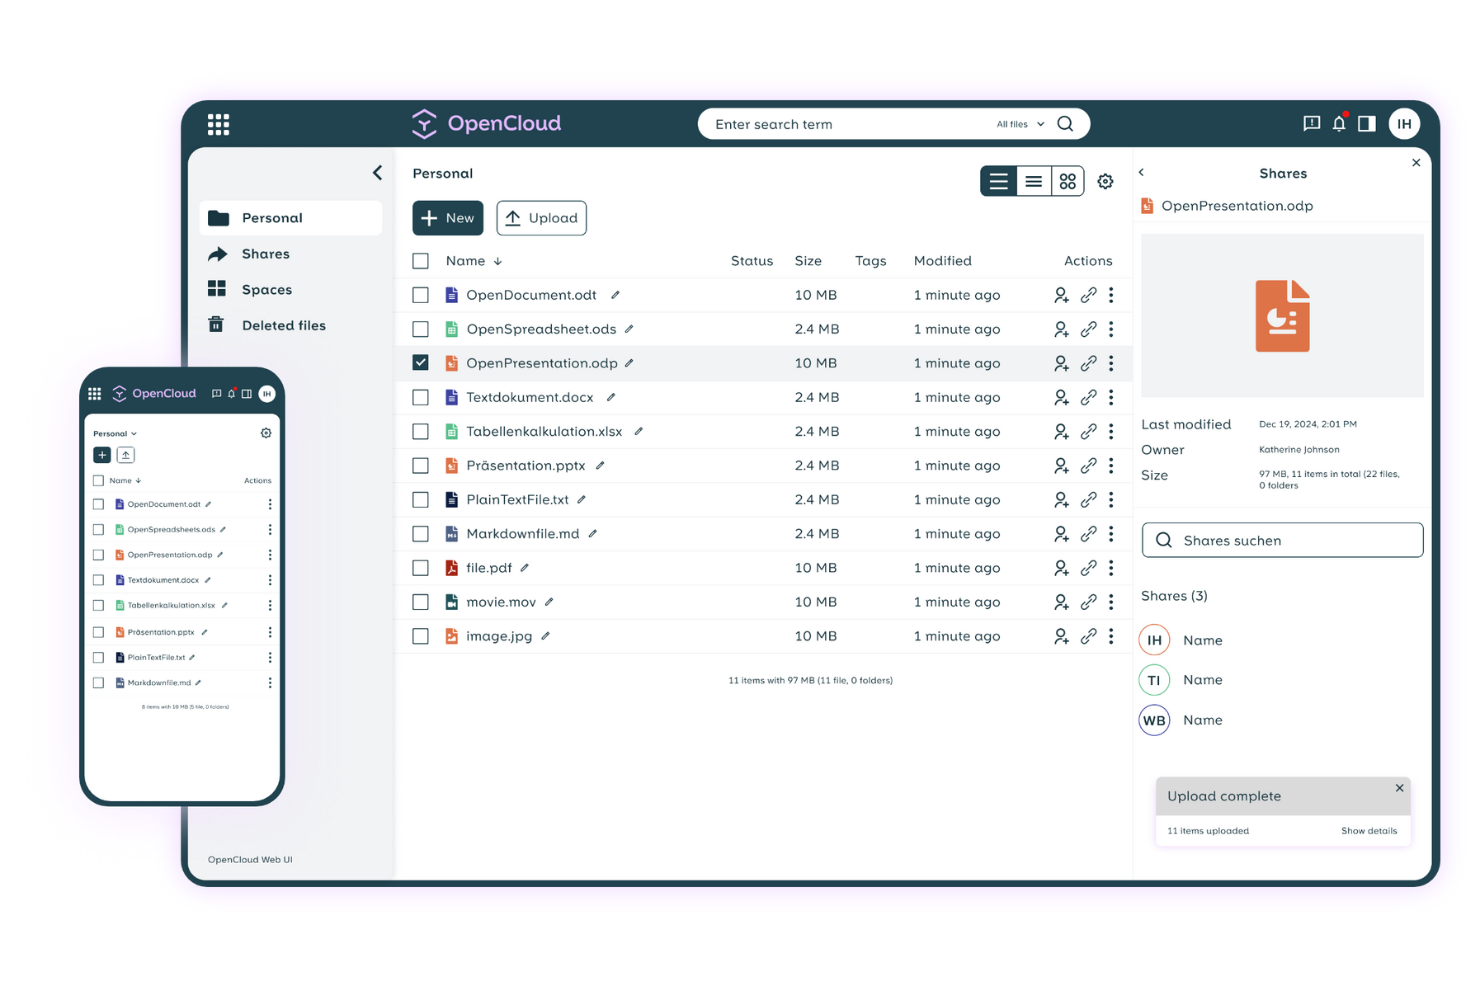Toggle the right sidebar panel icon
The height and width of the screenshot is (987, 1480).
(1367, 124)
